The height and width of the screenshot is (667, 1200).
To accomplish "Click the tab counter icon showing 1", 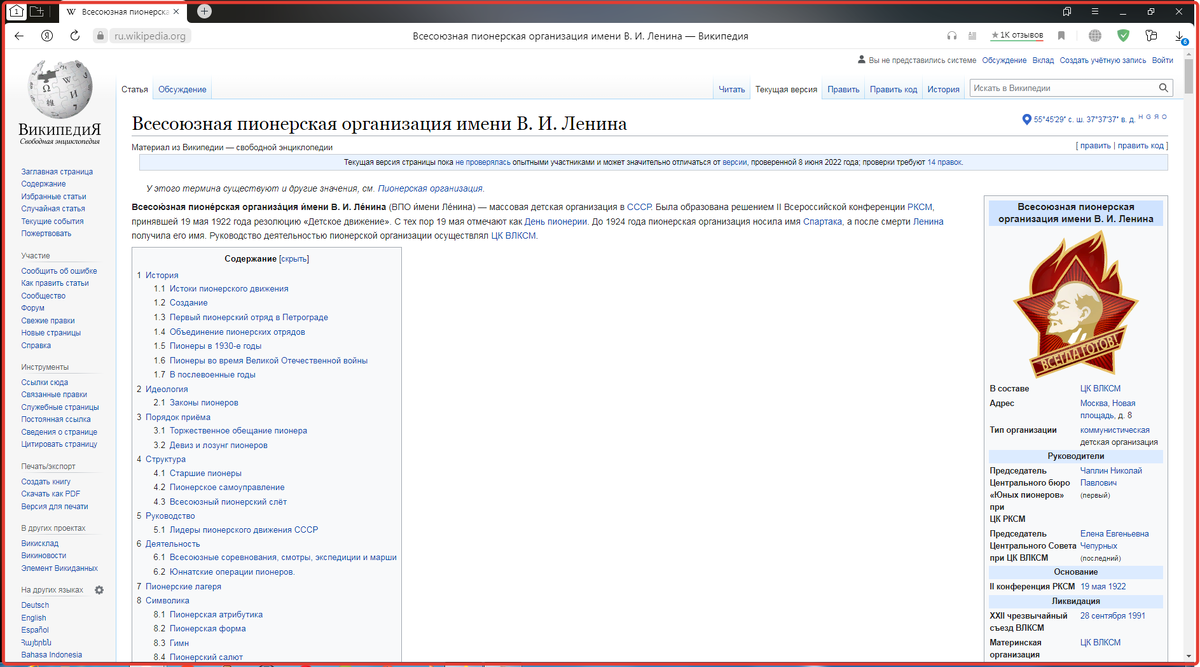I will click(x=16, y=11).
